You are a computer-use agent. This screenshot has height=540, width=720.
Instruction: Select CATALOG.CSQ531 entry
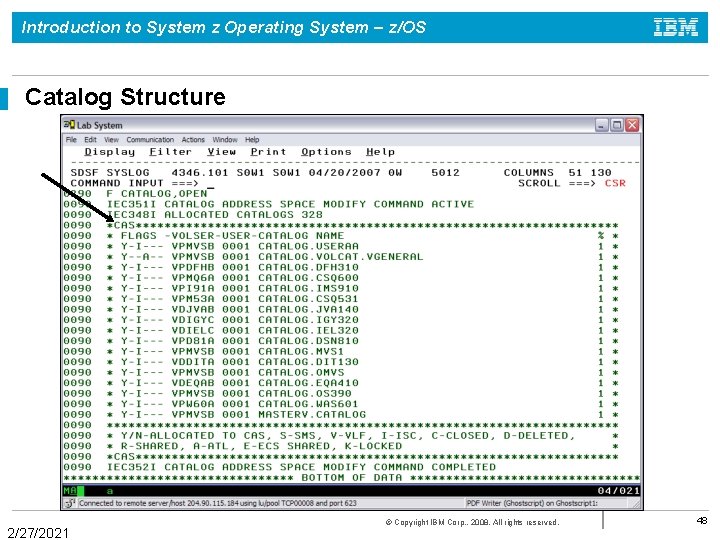click(308, 299)
